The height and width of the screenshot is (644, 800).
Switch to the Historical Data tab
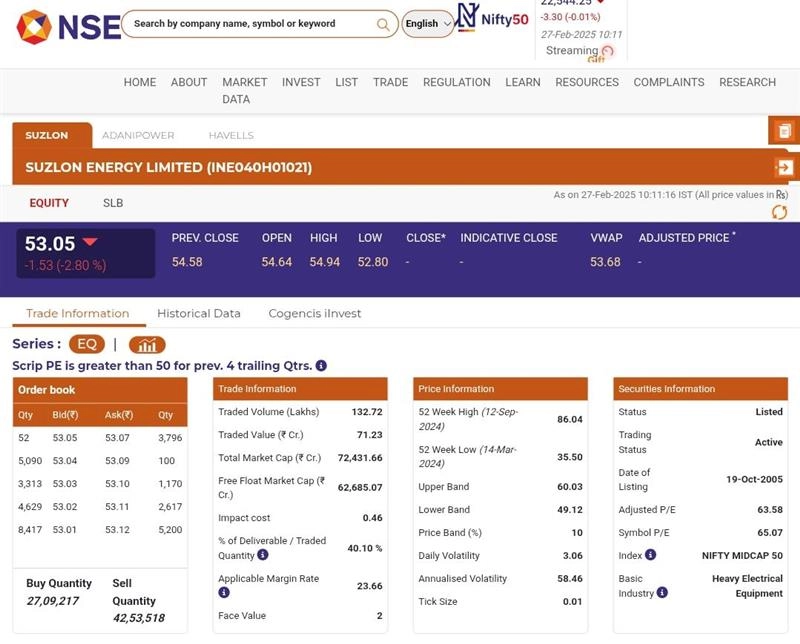tap(199, 313)
